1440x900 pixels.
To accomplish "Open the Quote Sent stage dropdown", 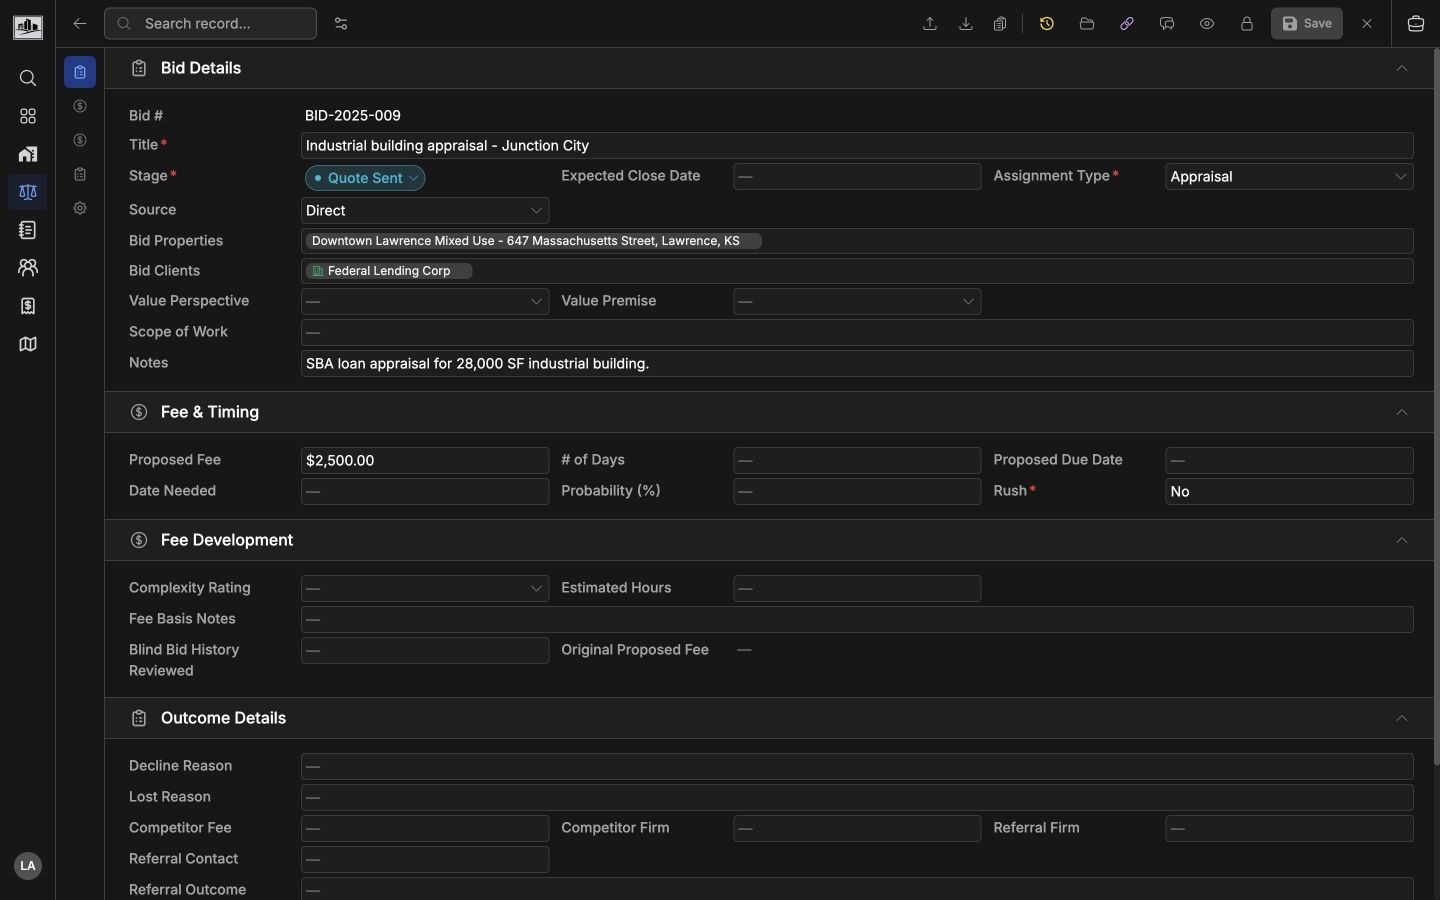I will point(365,178).
